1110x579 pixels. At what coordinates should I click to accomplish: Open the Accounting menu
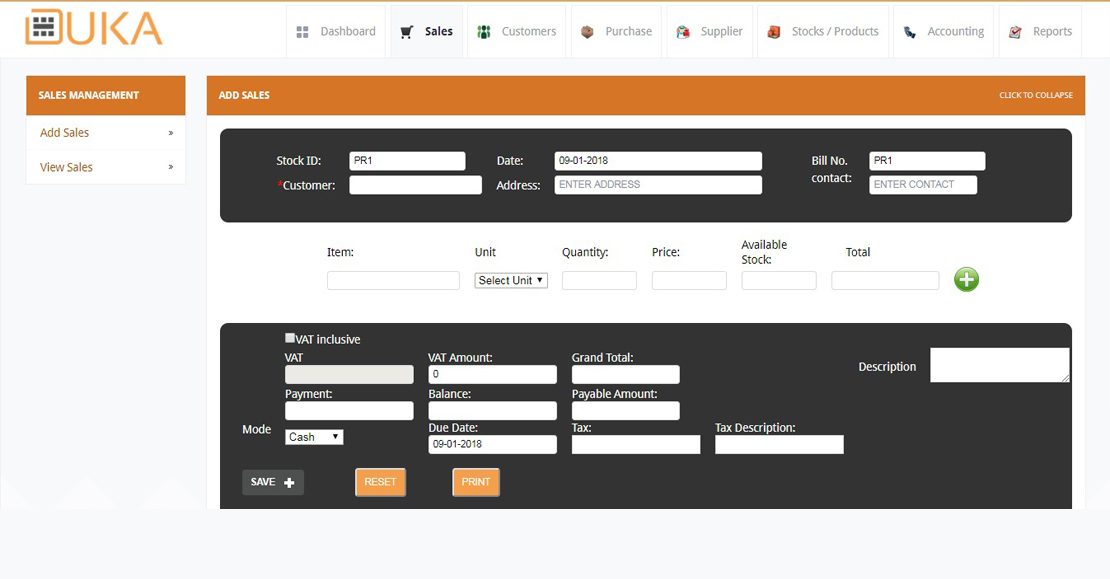tap(944, 32)
